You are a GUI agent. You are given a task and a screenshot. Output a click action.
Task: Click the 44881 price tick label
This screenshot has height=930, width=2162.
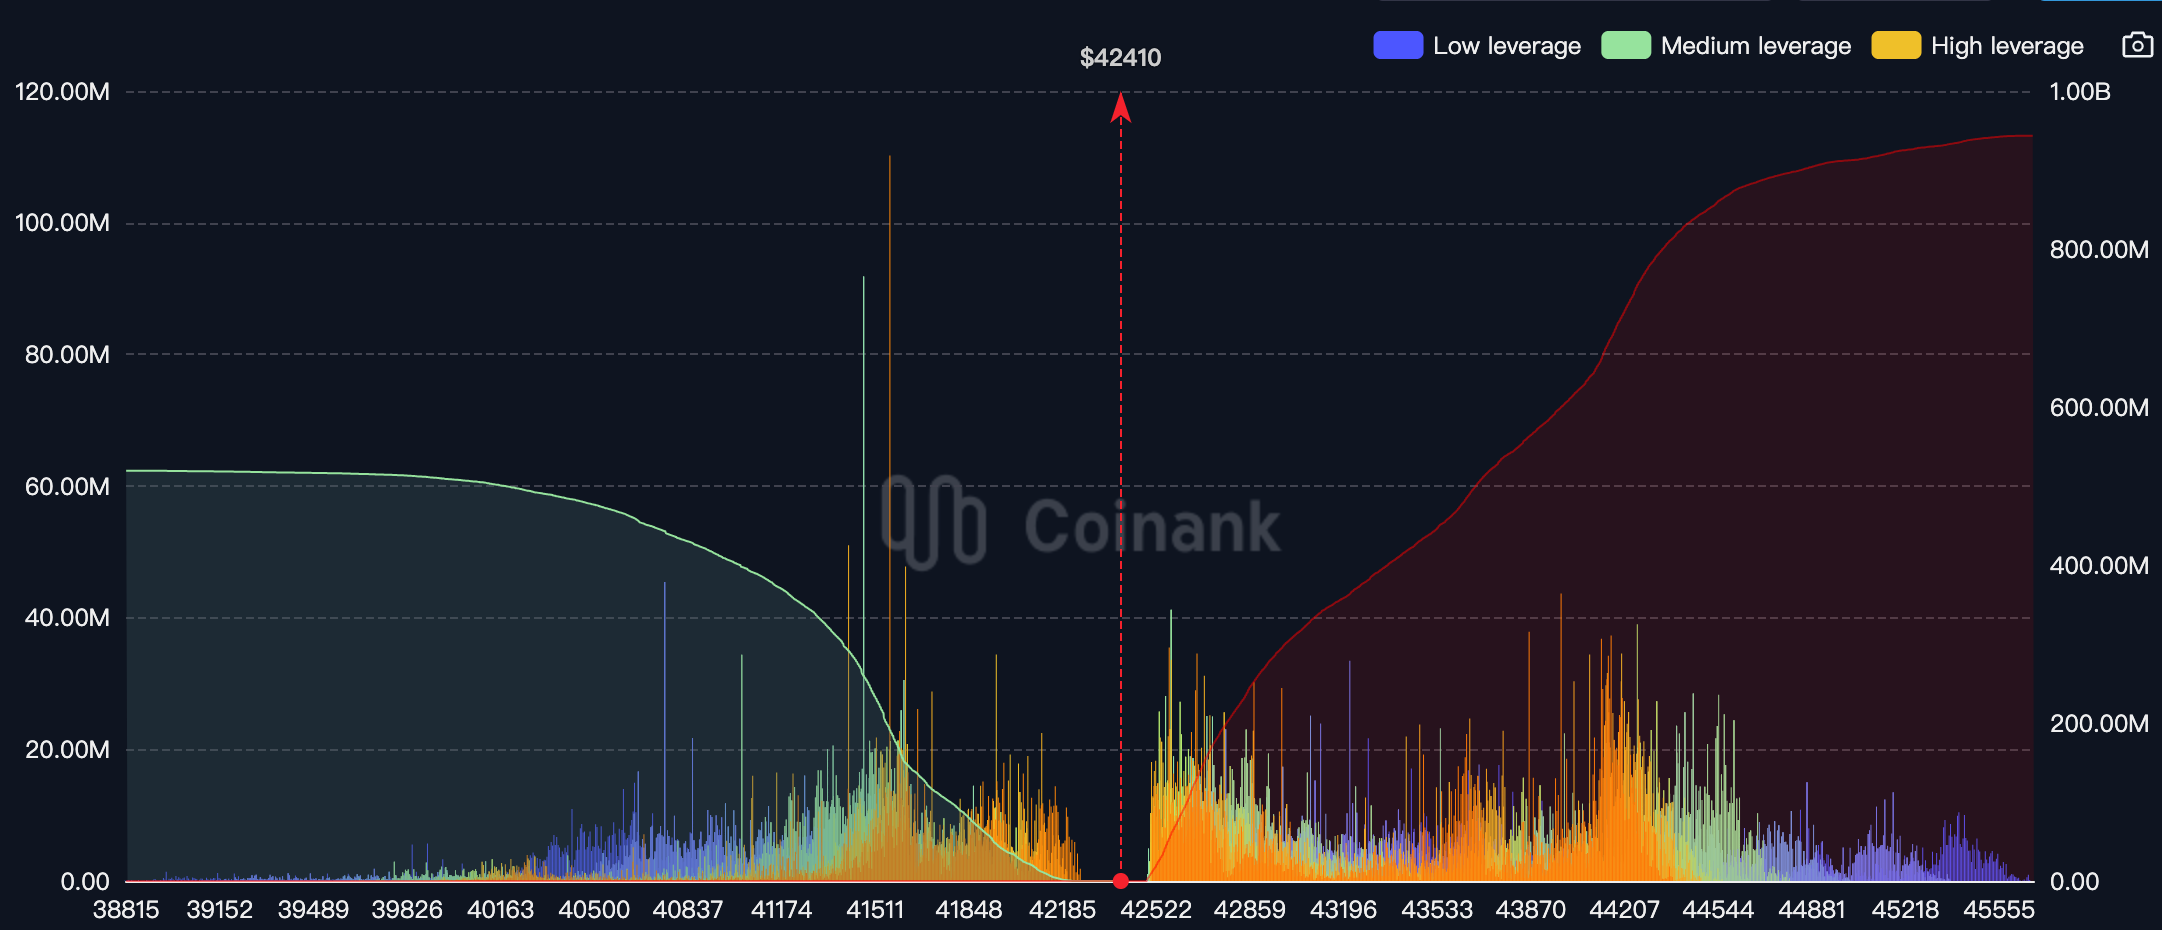(x=1812, y=910)
